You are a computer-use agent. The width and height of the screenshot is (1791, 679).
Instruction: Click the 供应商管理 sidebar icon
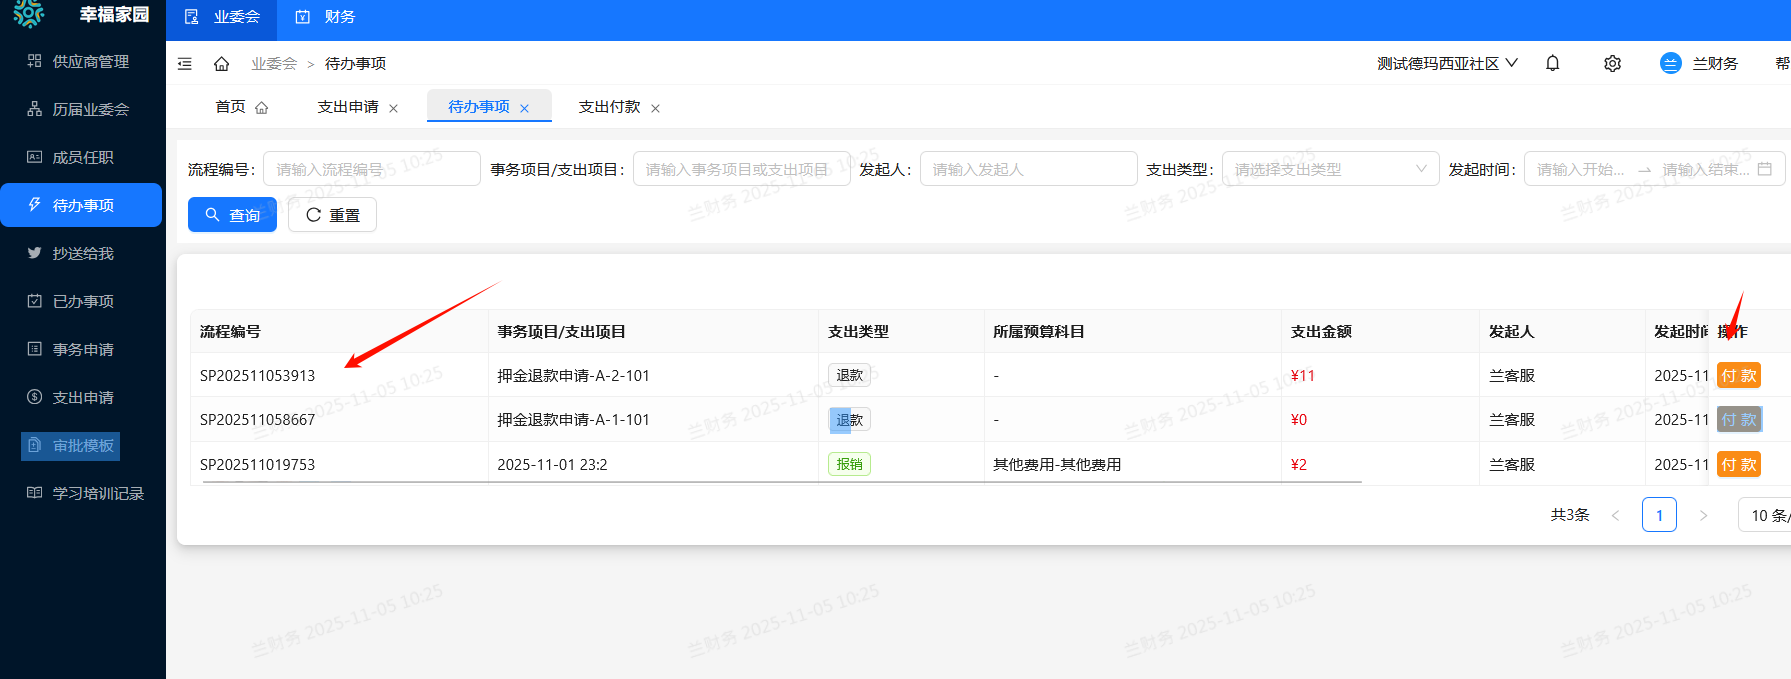tap(34, 61)
